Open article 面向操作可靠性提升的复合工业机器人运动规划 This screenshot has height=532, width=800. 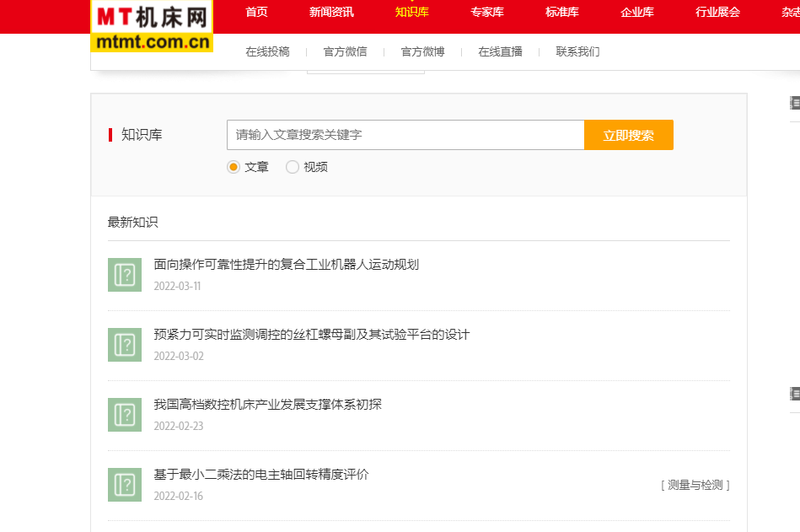(286, 264)
